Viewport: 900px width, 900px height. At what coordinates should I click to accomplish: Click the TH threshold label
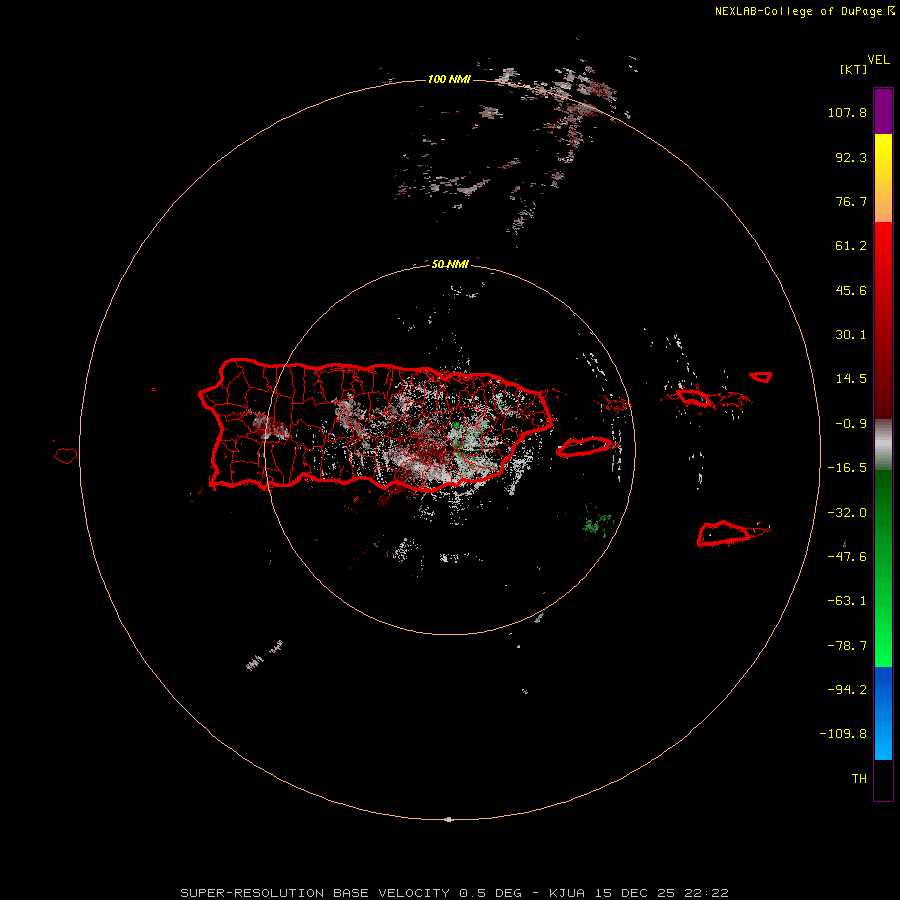(x=859, y=779)
